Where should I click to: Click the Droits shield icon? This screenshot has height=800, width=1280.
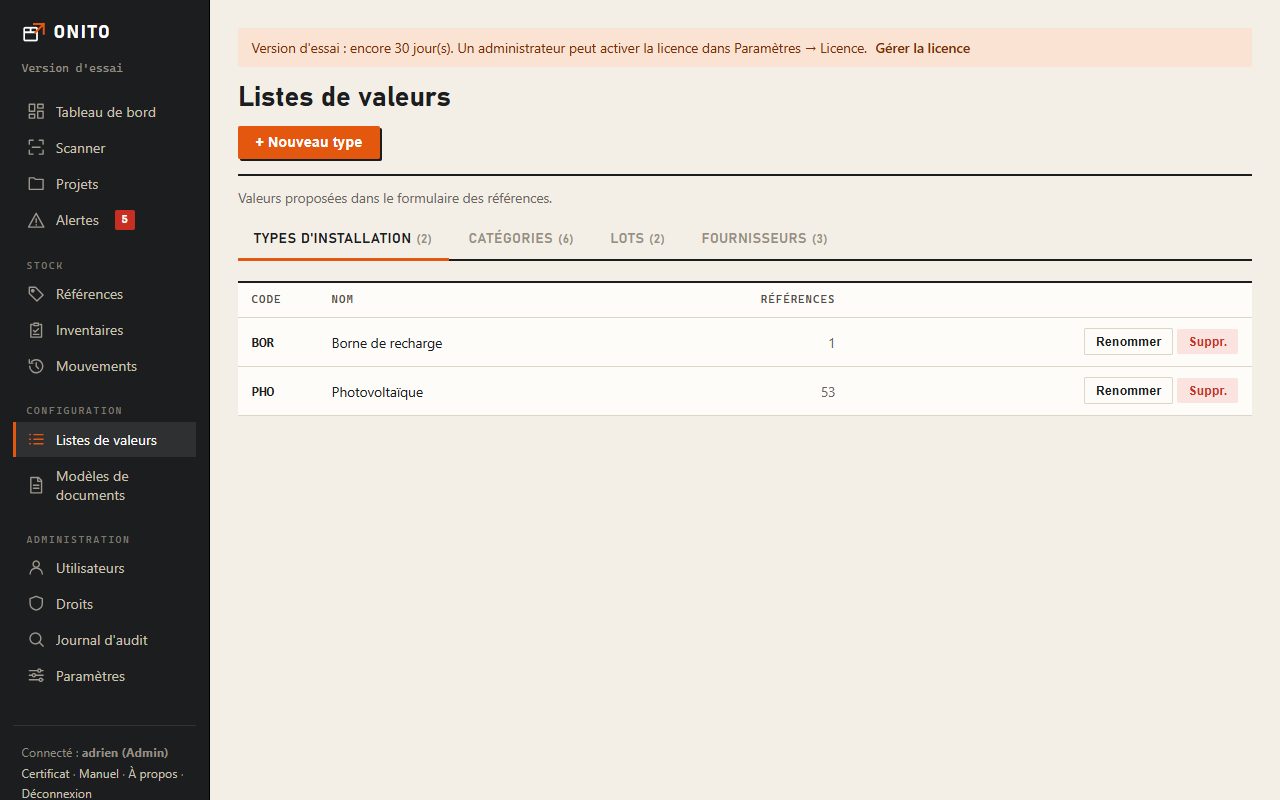[x=36, y=604]
